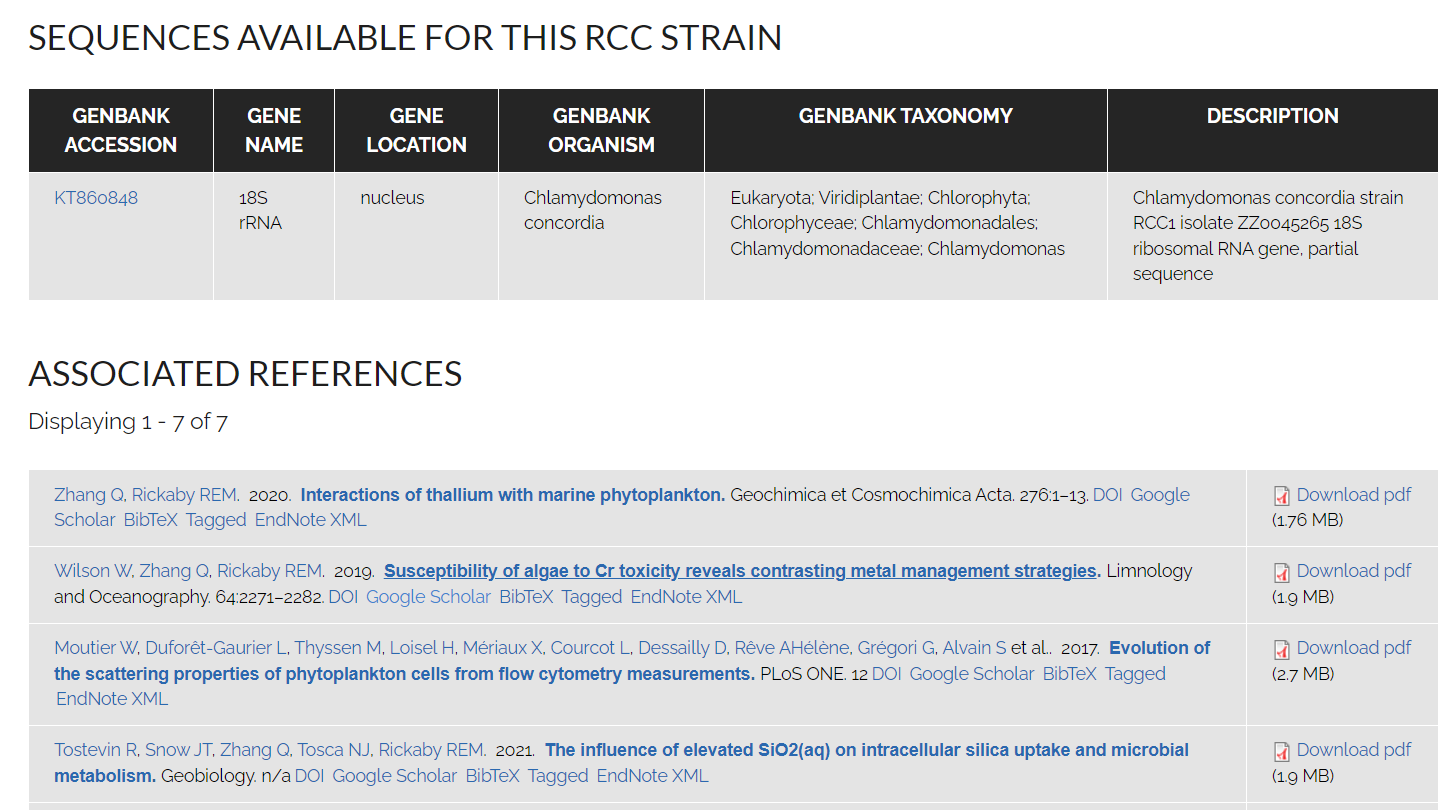This screenshot has width=1446, height=810.
Task: Open Google Scholar for Moutier 2017 paper
Action: coord(971,674)
